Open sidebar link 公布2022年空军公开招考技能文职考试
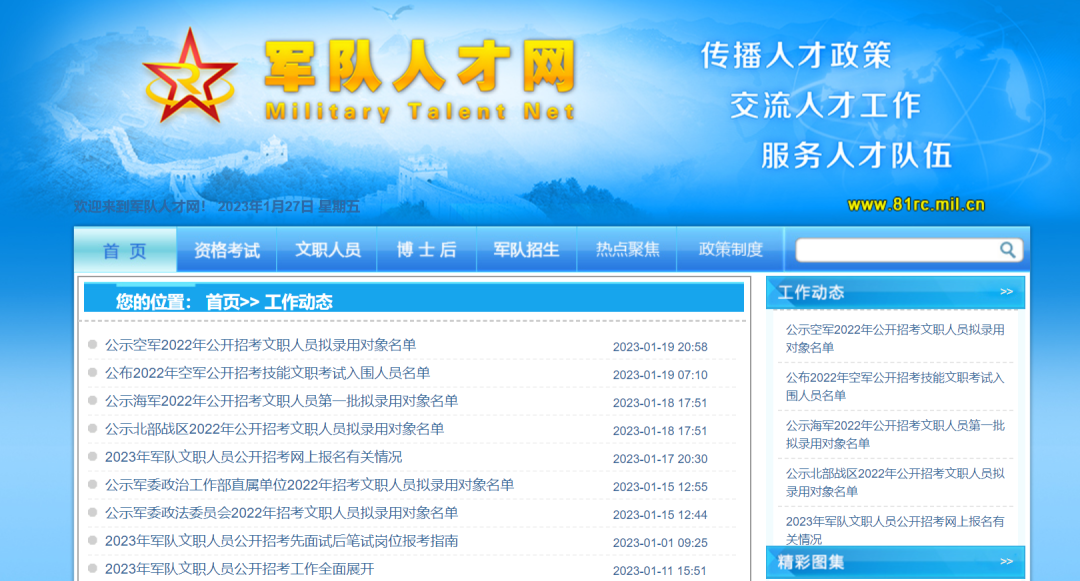 coord(895,386)
